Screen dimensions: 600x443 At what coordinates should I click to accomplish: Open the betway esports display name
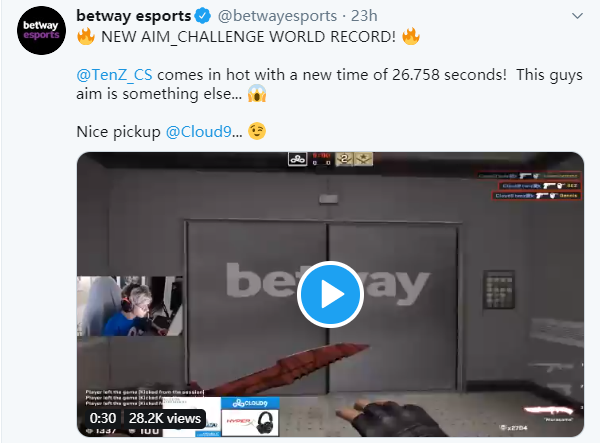[x=134, y=16]
